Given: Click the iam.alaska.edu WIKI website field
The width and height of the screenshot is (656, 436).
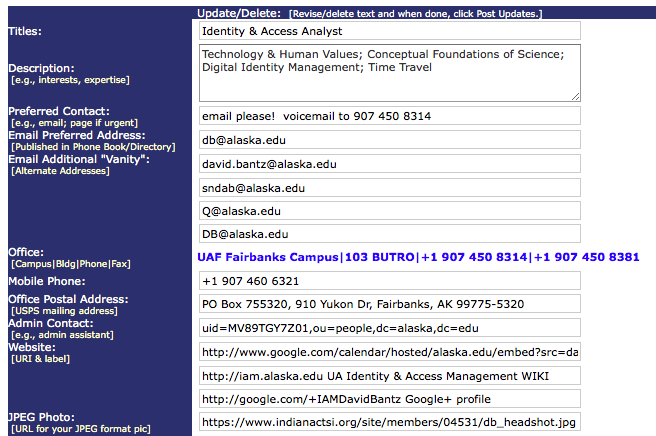Looking at the screenshot, I should coord(390,376).
